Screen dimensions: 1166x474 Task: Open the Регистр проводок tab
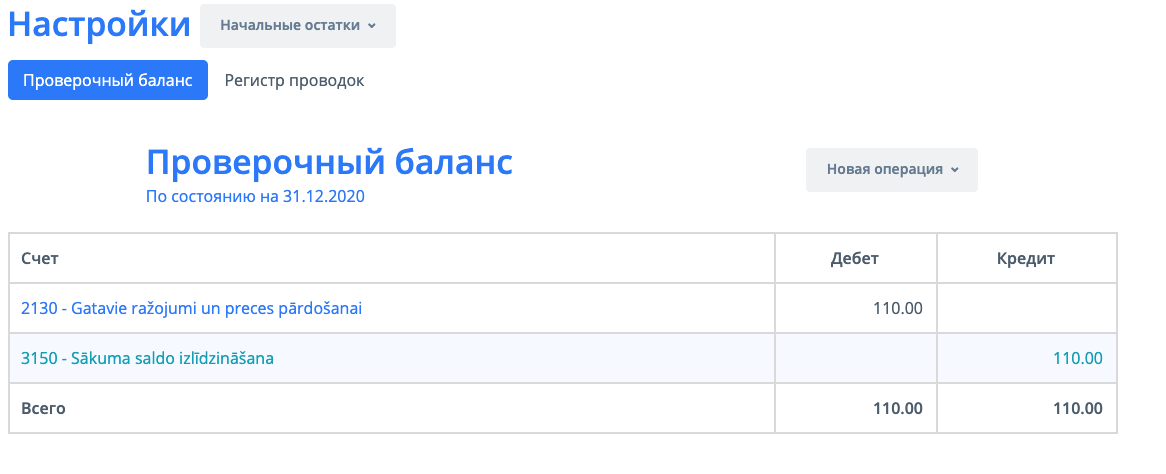tap(294, 80)
